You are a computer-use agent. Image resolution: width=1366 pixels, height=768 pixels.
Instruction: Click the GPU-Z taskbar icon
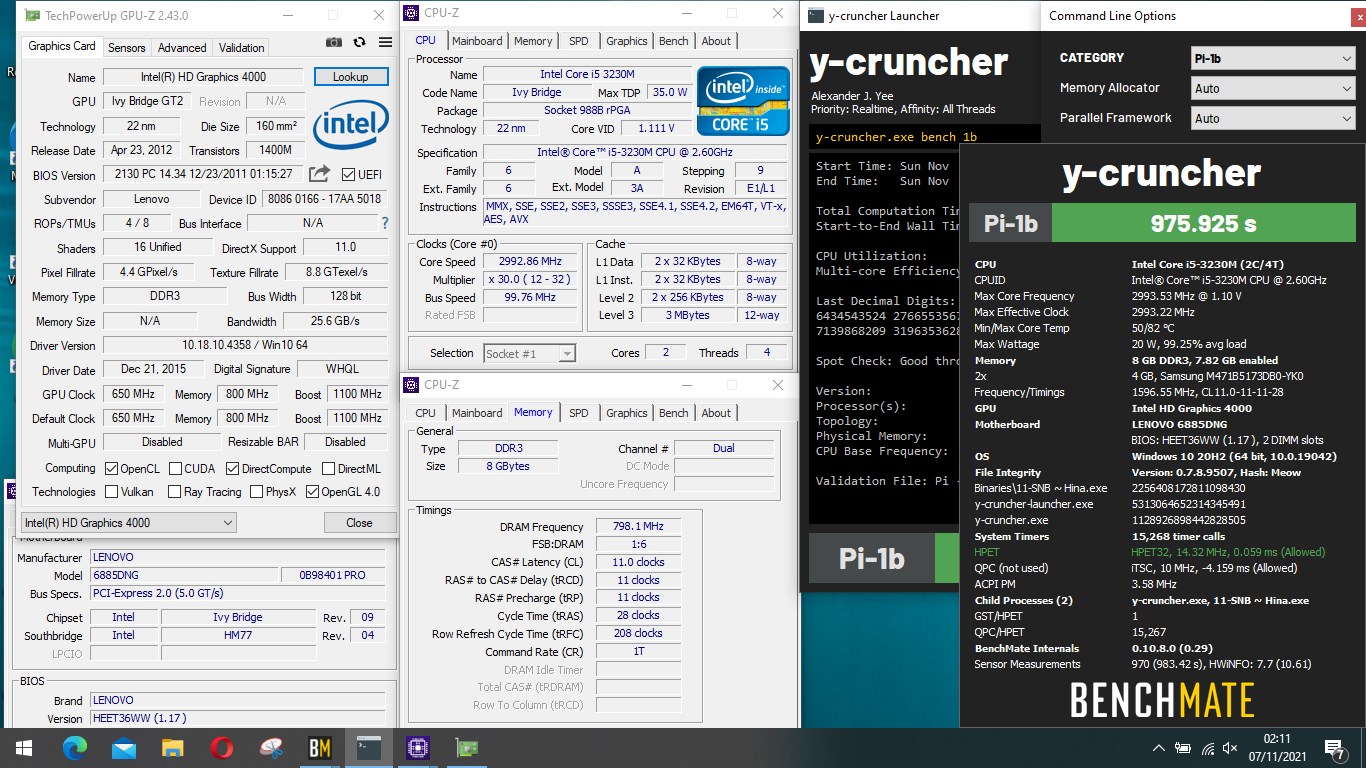[x=467, y=747]
